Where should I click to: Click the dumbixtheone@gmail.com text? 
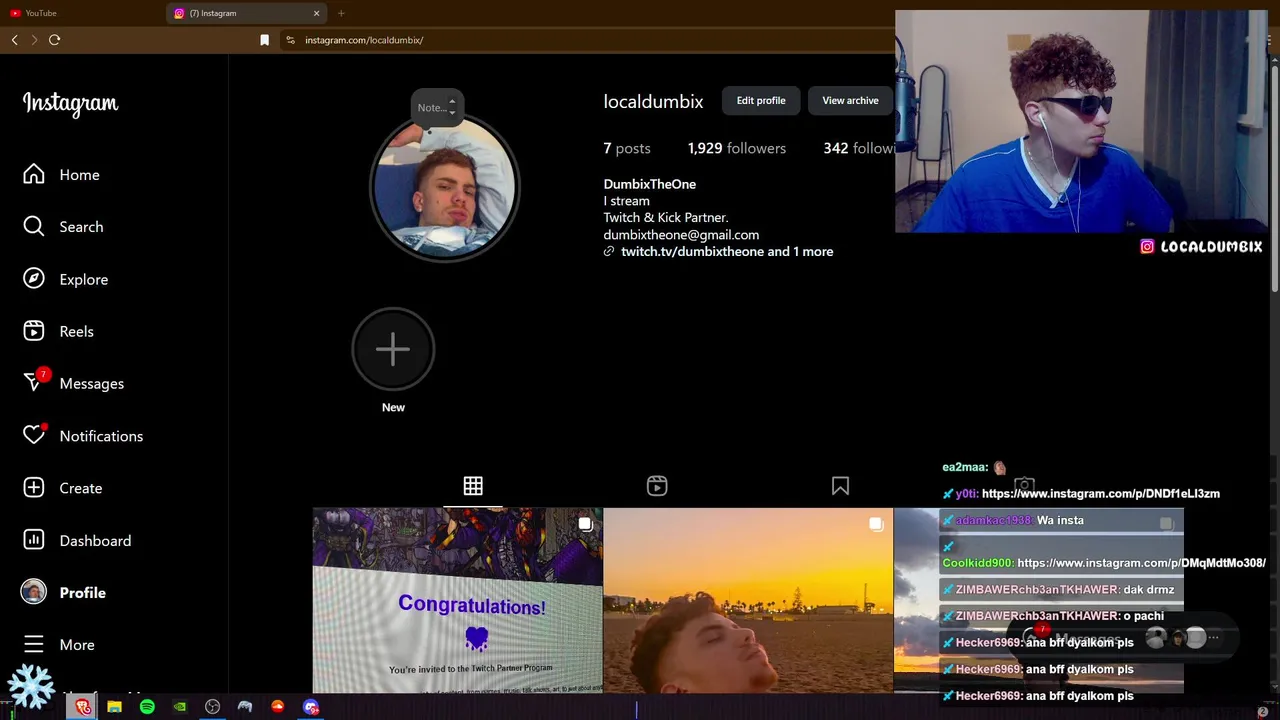[x=681, y=235]
